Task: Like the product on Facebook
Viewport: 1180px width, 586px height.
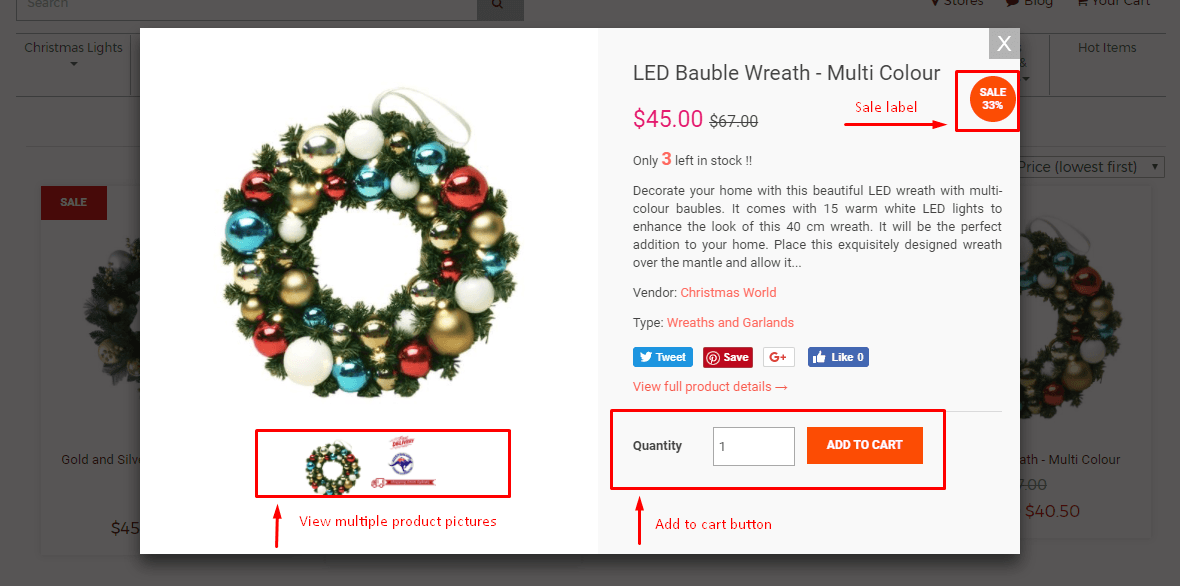Action: (x=838, y=357)
